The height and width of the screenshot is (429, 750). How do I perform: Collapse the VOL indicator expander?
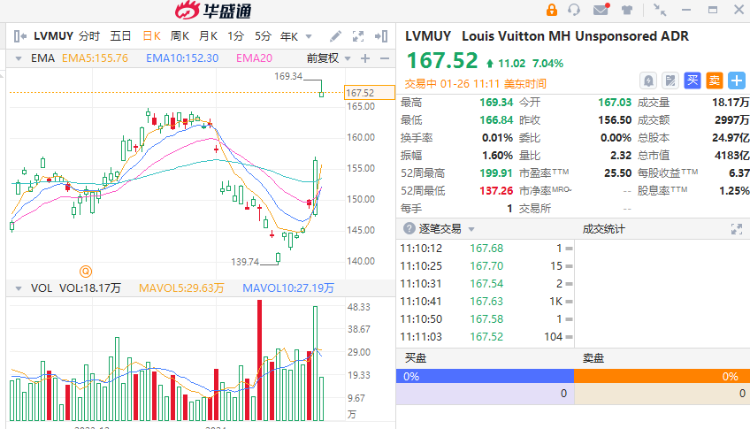pos(18,288)
